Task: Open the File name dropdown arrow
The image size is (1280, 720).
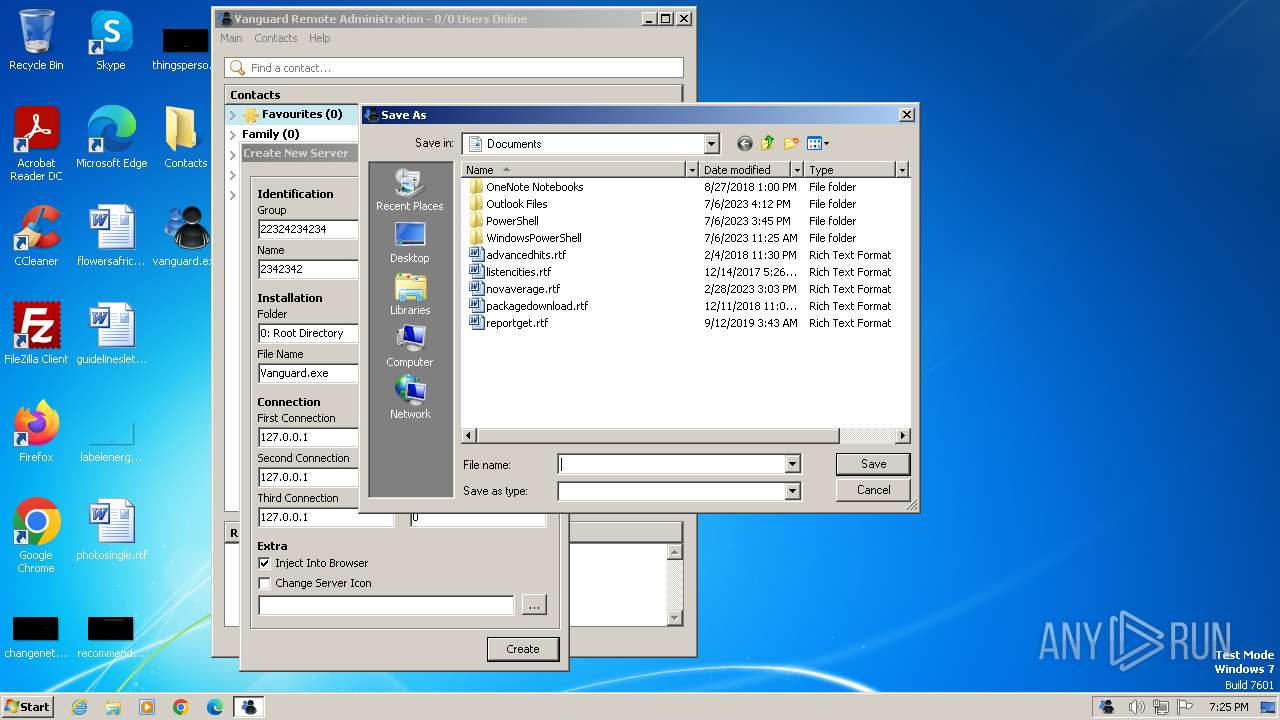Action: [x=792, y=464]
